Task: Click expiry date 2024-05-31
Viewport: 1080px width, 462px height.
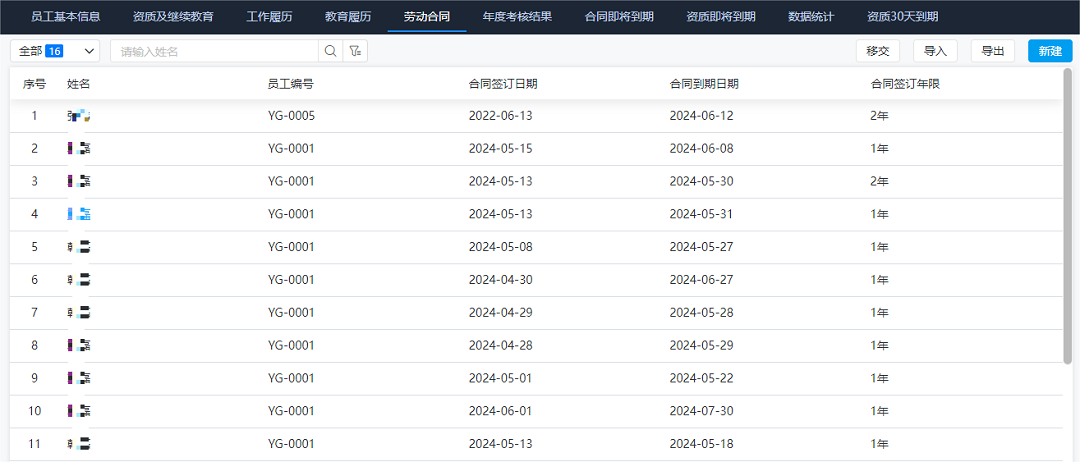Action: [x=701, y=214]
